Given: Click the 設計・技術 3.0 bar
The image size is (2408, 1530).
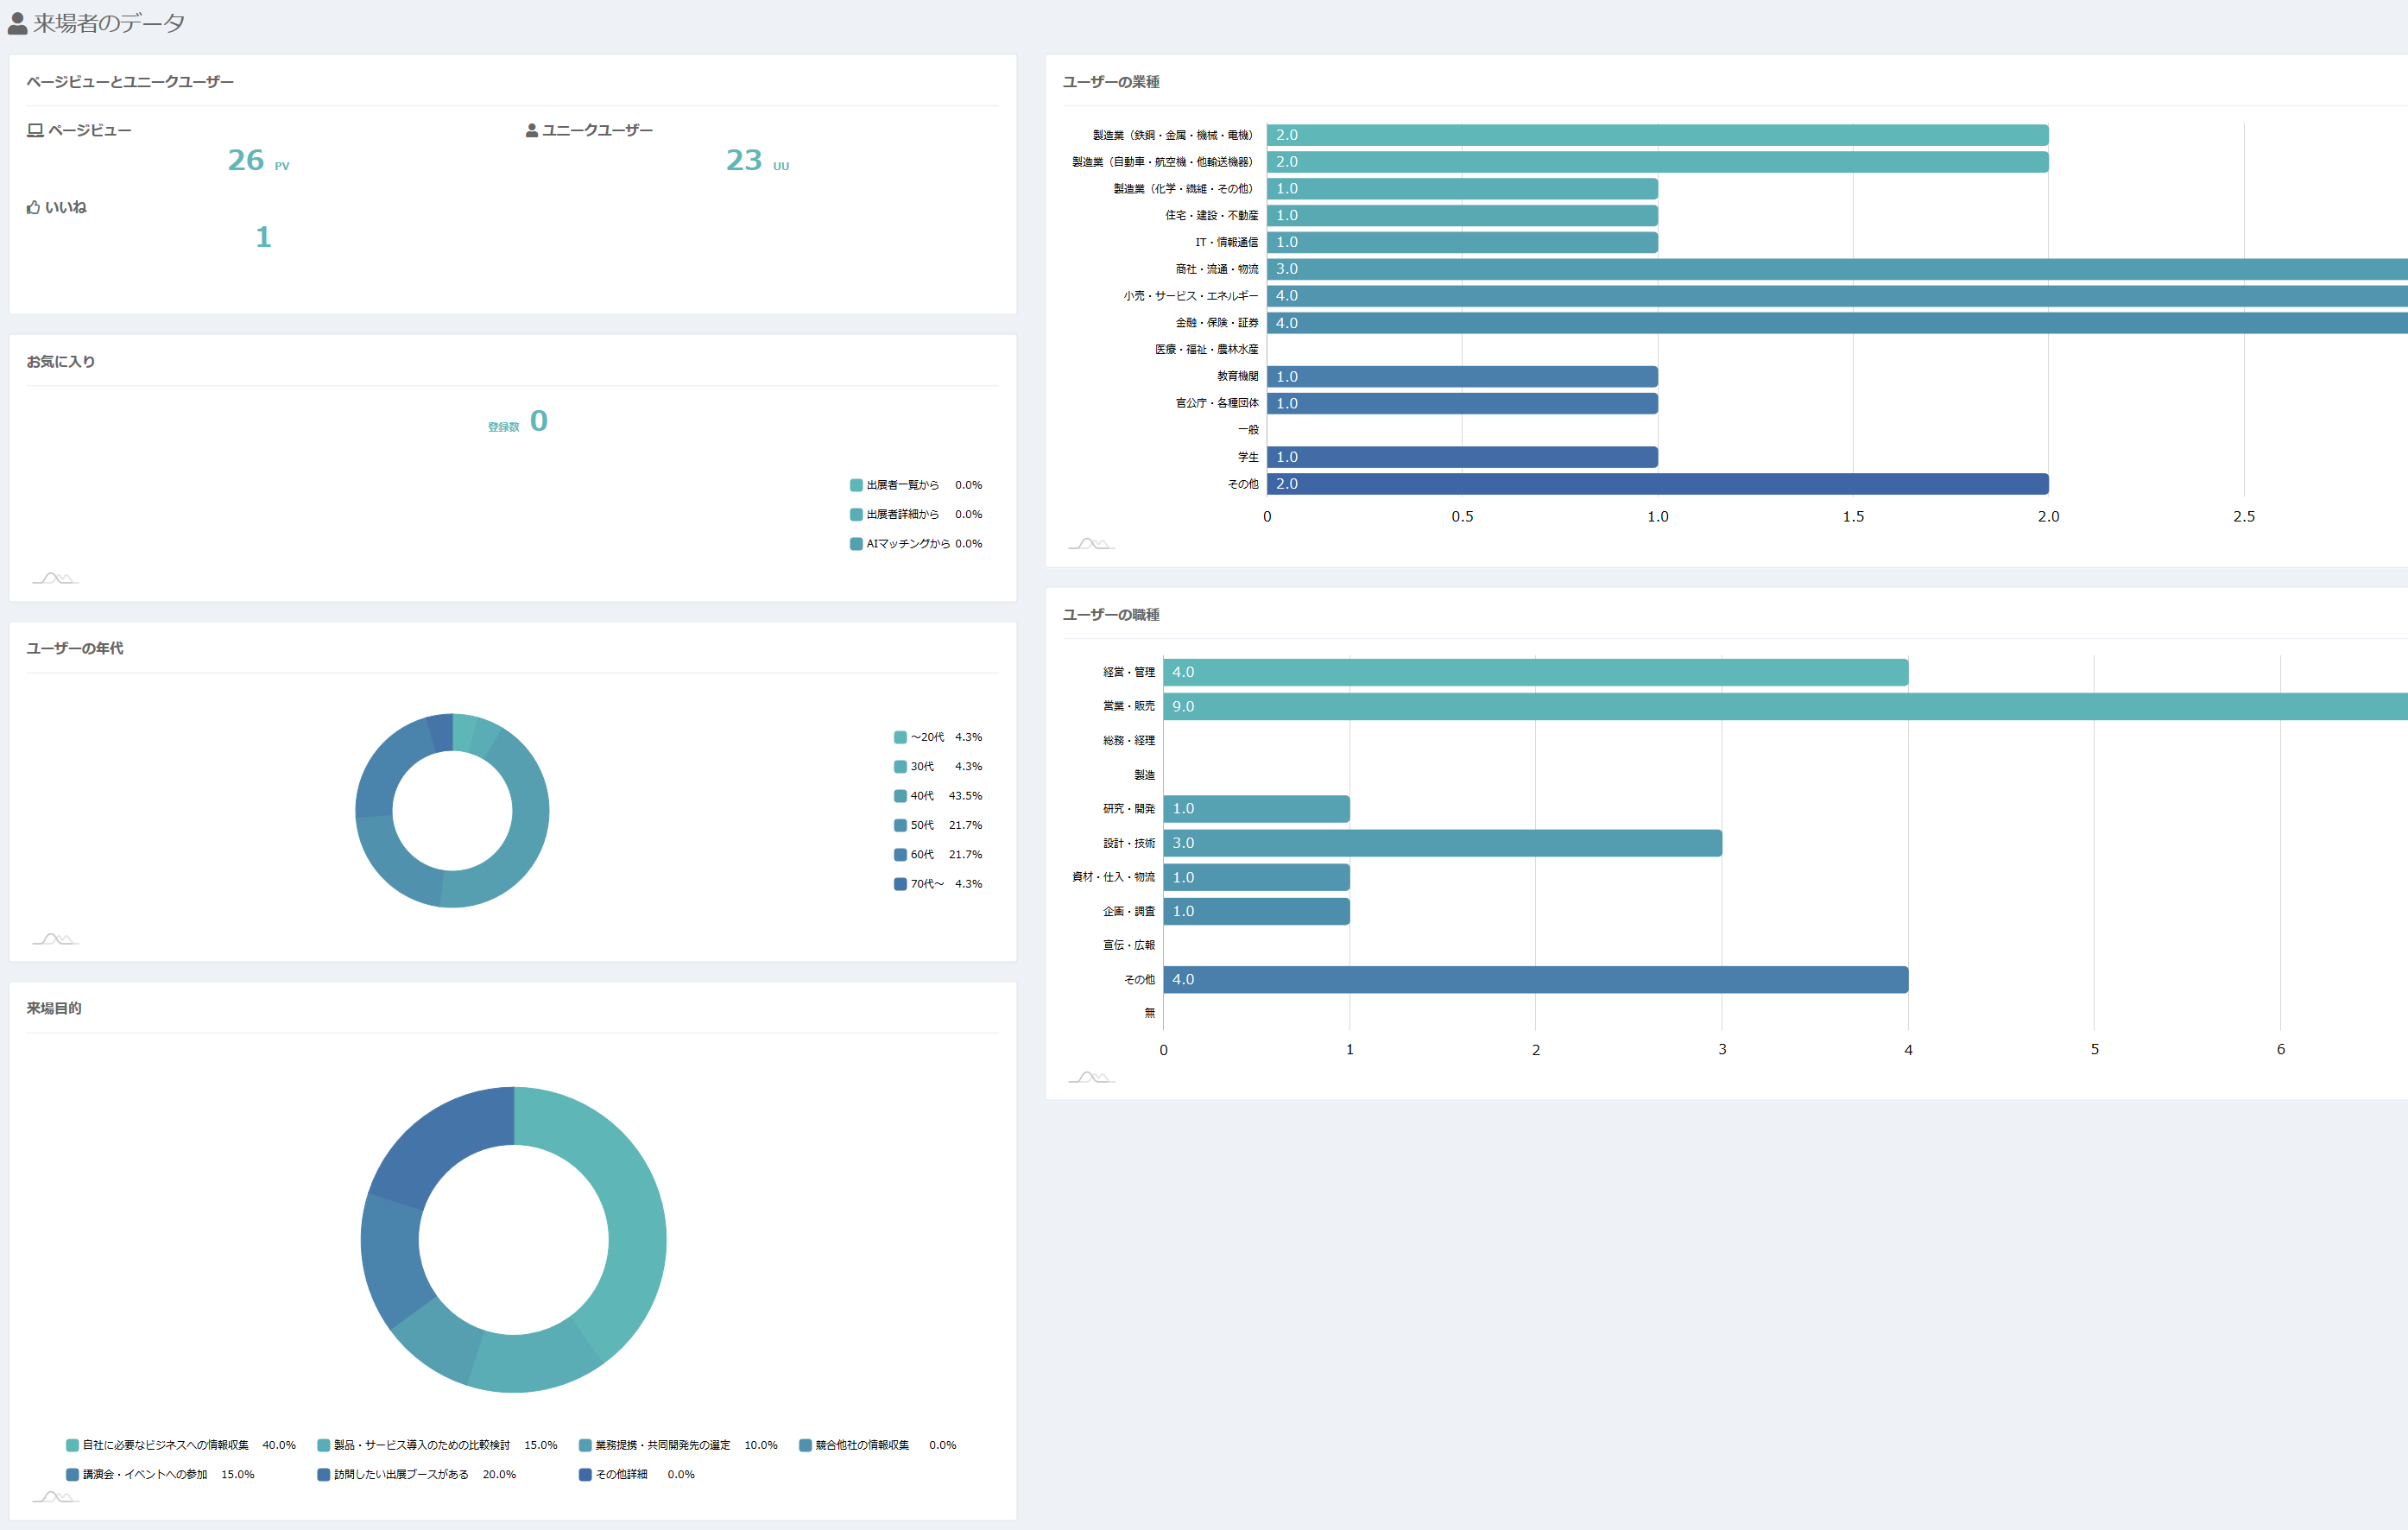Looking at the screenshot, I should [x=1442, y=843].
